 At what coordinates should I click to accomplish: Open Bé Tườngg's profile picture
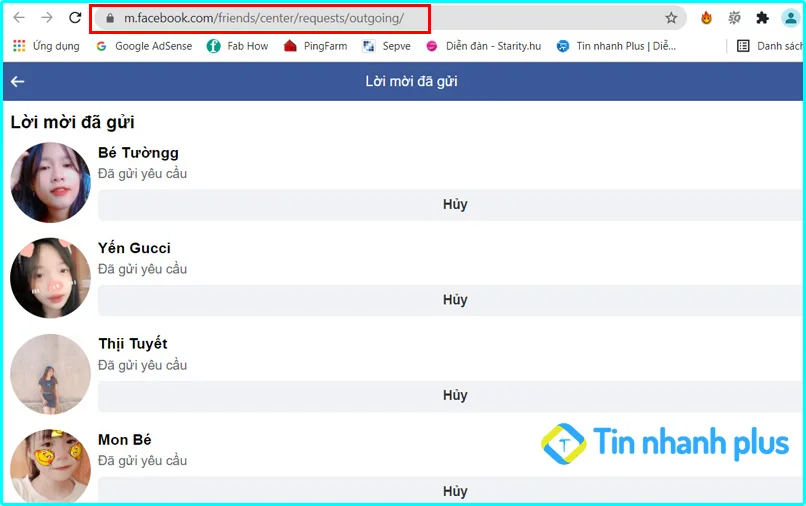(50, 183)
